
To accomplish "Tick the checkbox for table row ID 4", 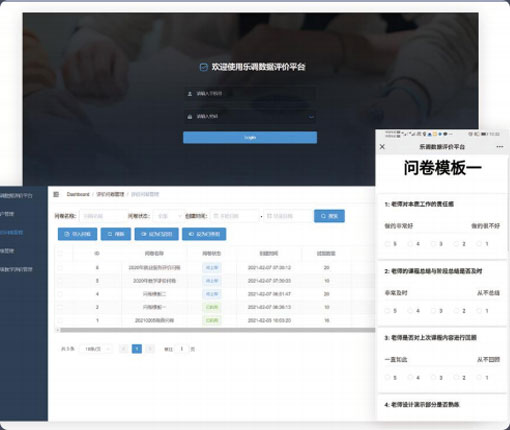I will (60, 294).
